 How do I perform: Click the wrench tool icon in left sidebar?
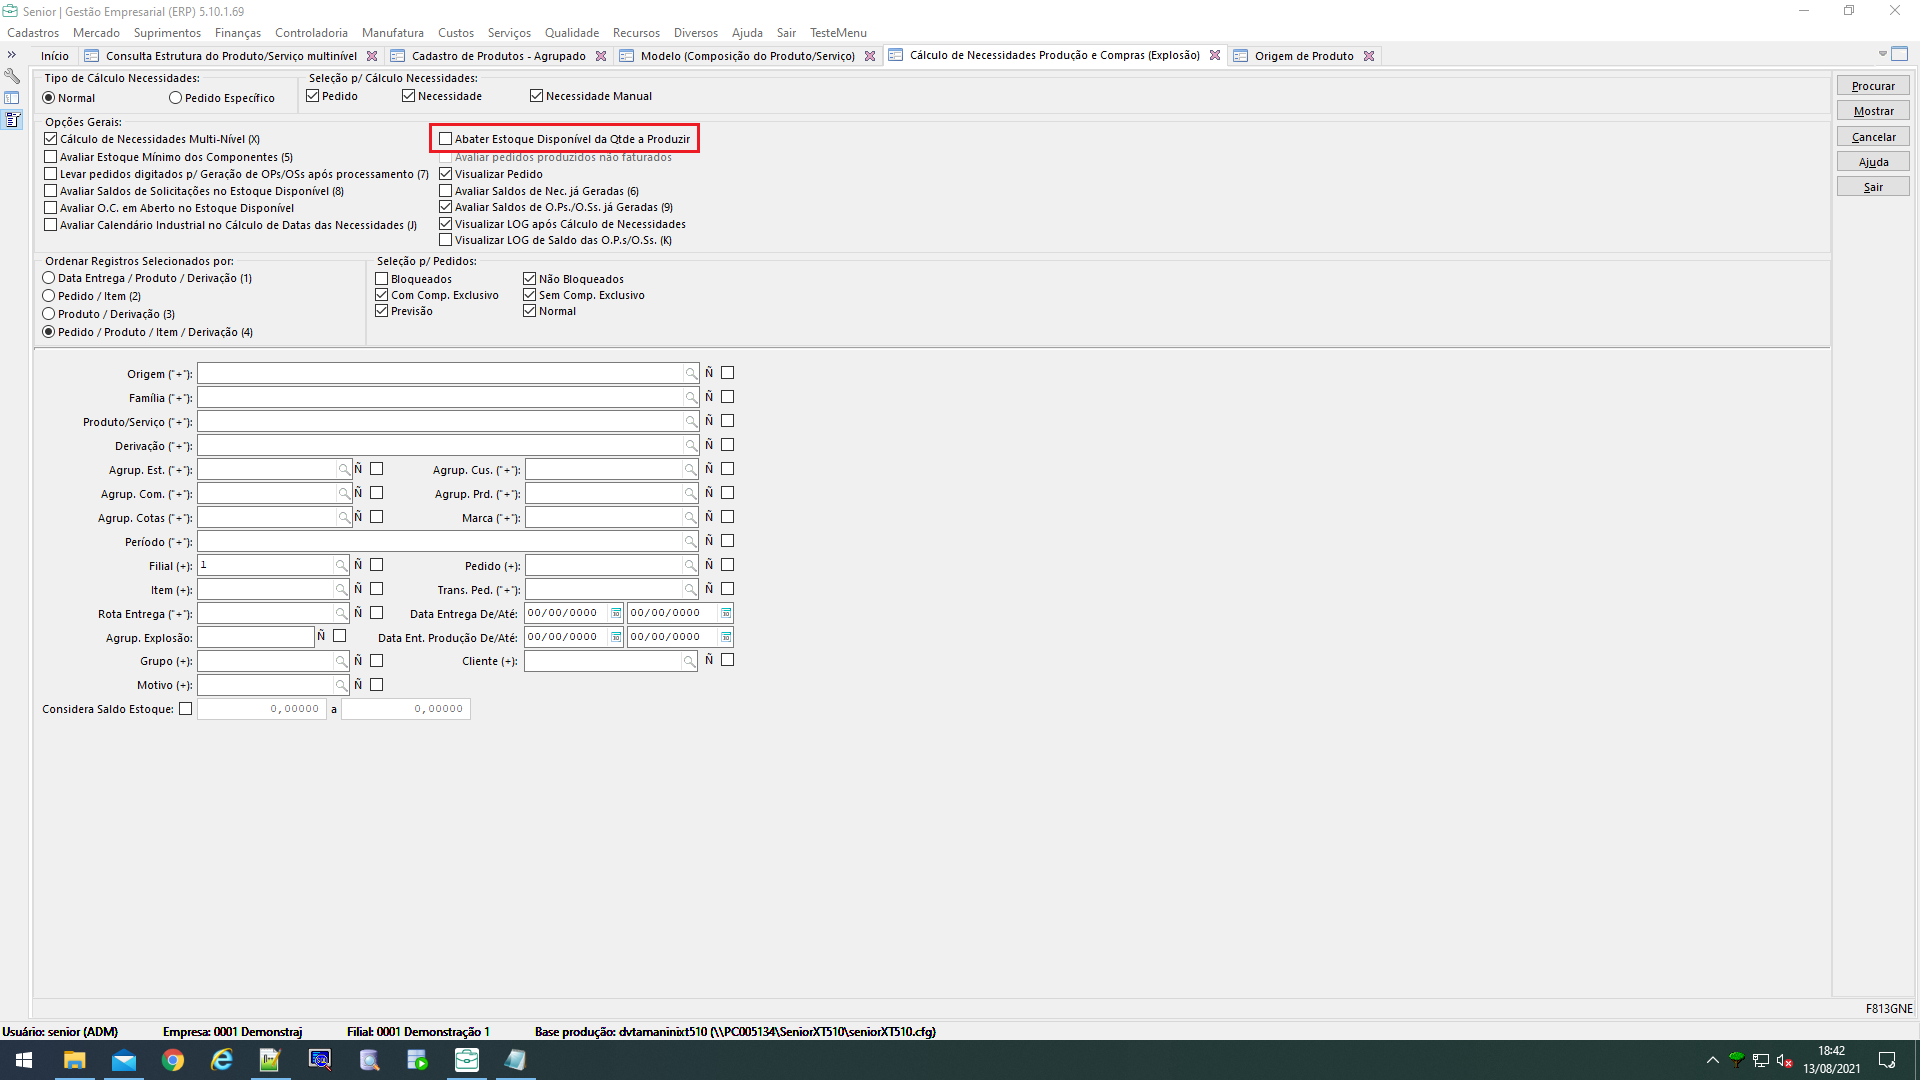tap(12, 76)
